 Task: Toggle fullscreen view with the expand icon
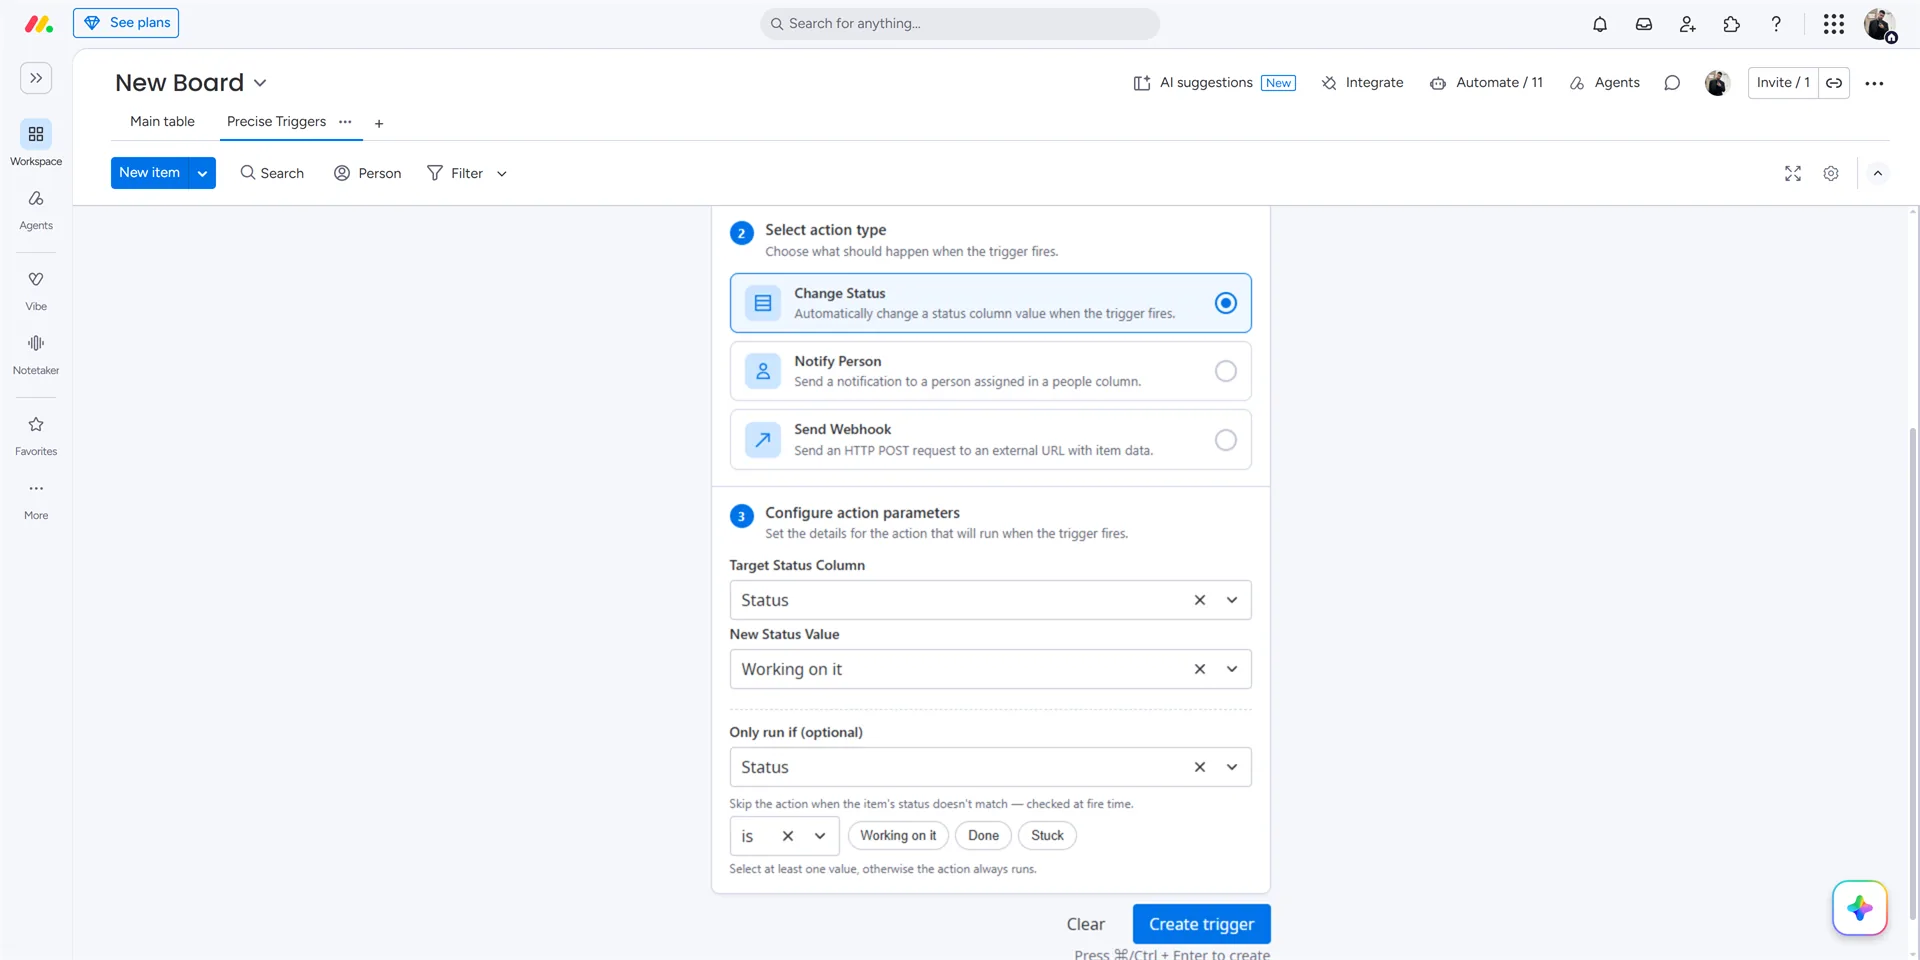pos(1793,174)
